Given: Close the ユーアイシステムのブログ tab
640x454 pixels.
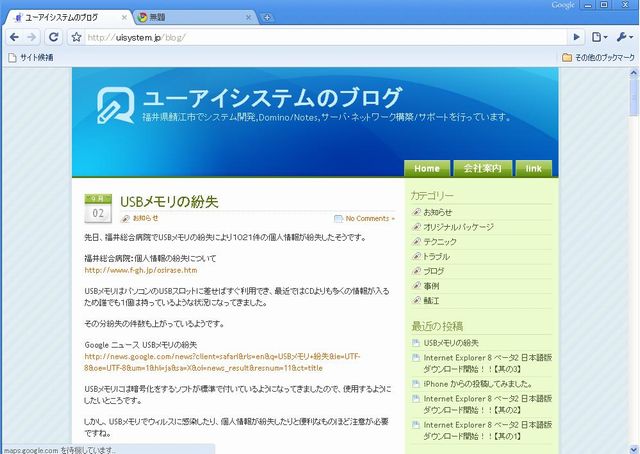Looking at the screenshot, I should pos(124,17).
